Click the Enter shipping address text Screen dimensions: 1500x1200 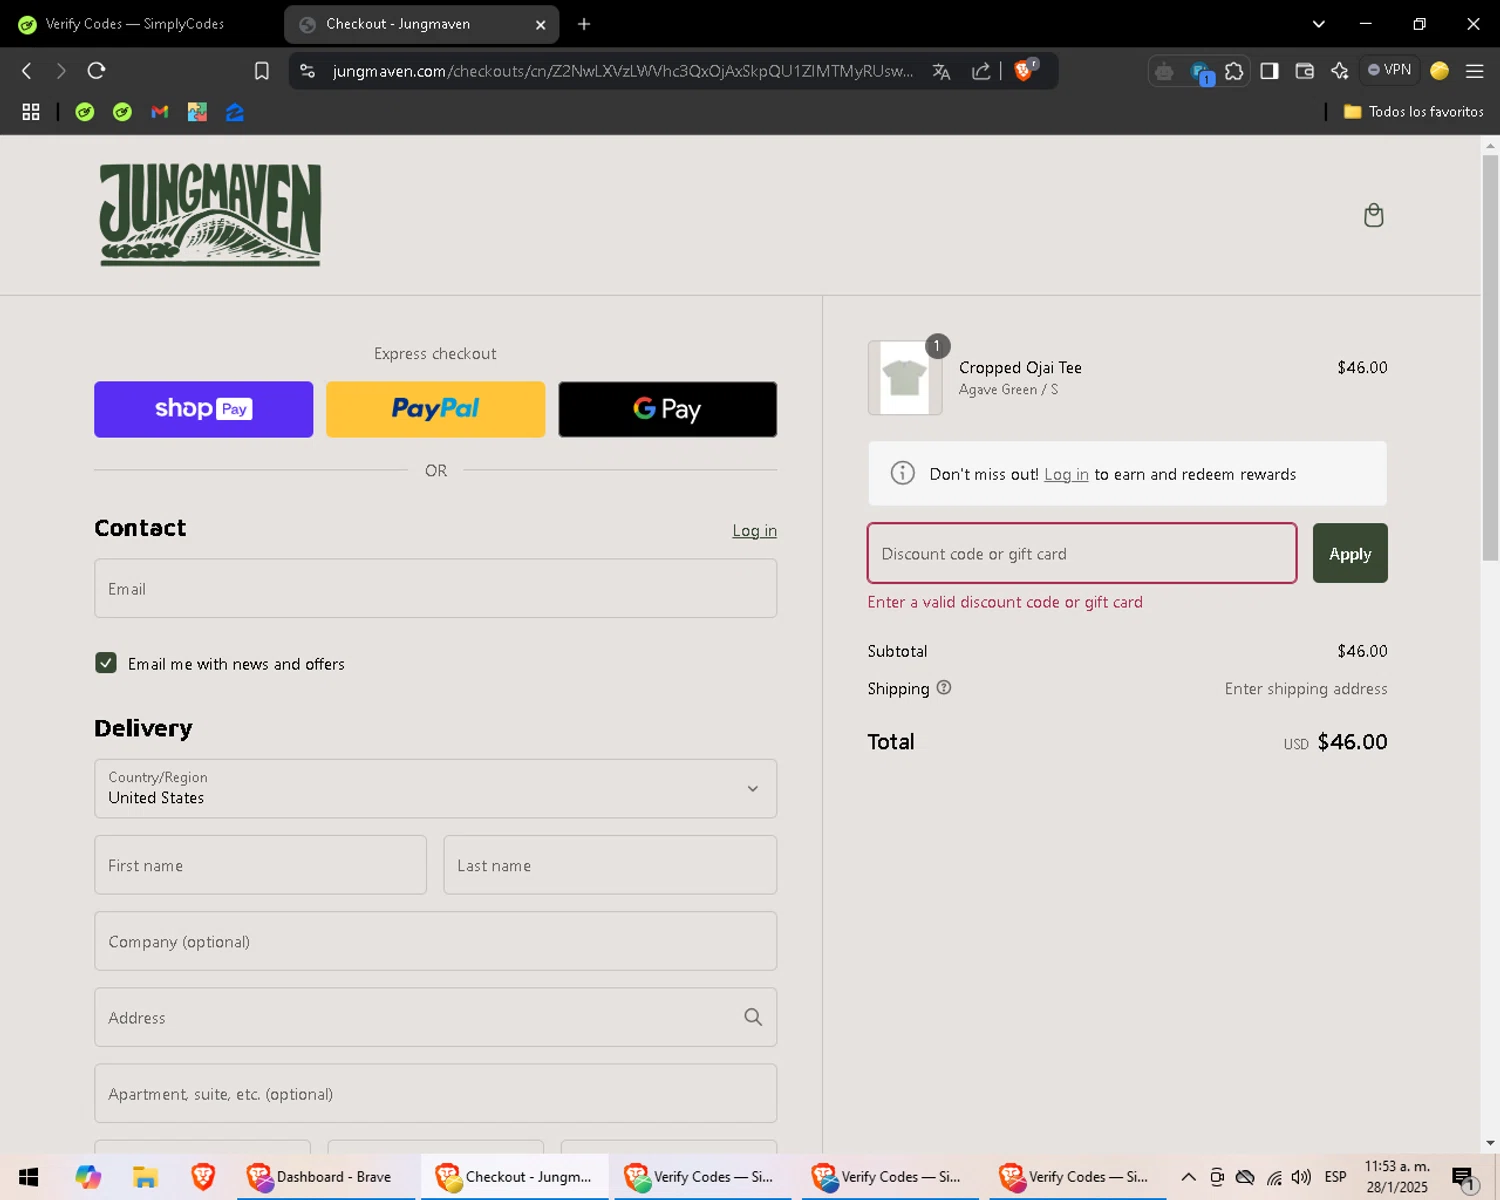click(x=1306, y=688)
